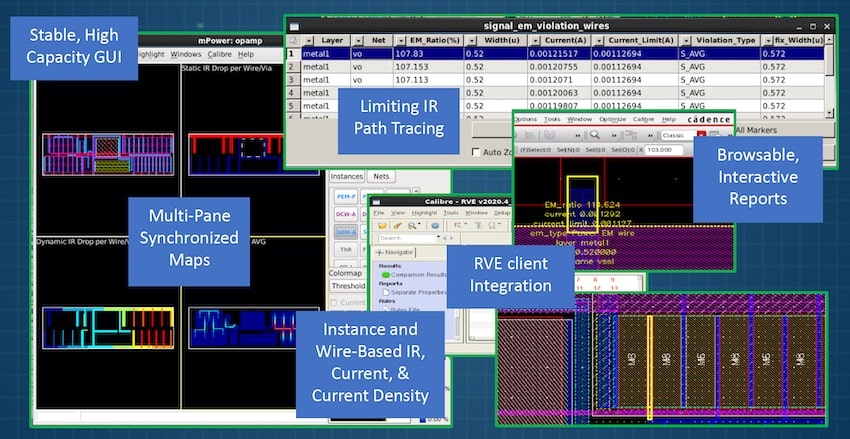Open Search field dropdown arrow in Calibre RVE

pyautogui.click(x=438, y=238)
